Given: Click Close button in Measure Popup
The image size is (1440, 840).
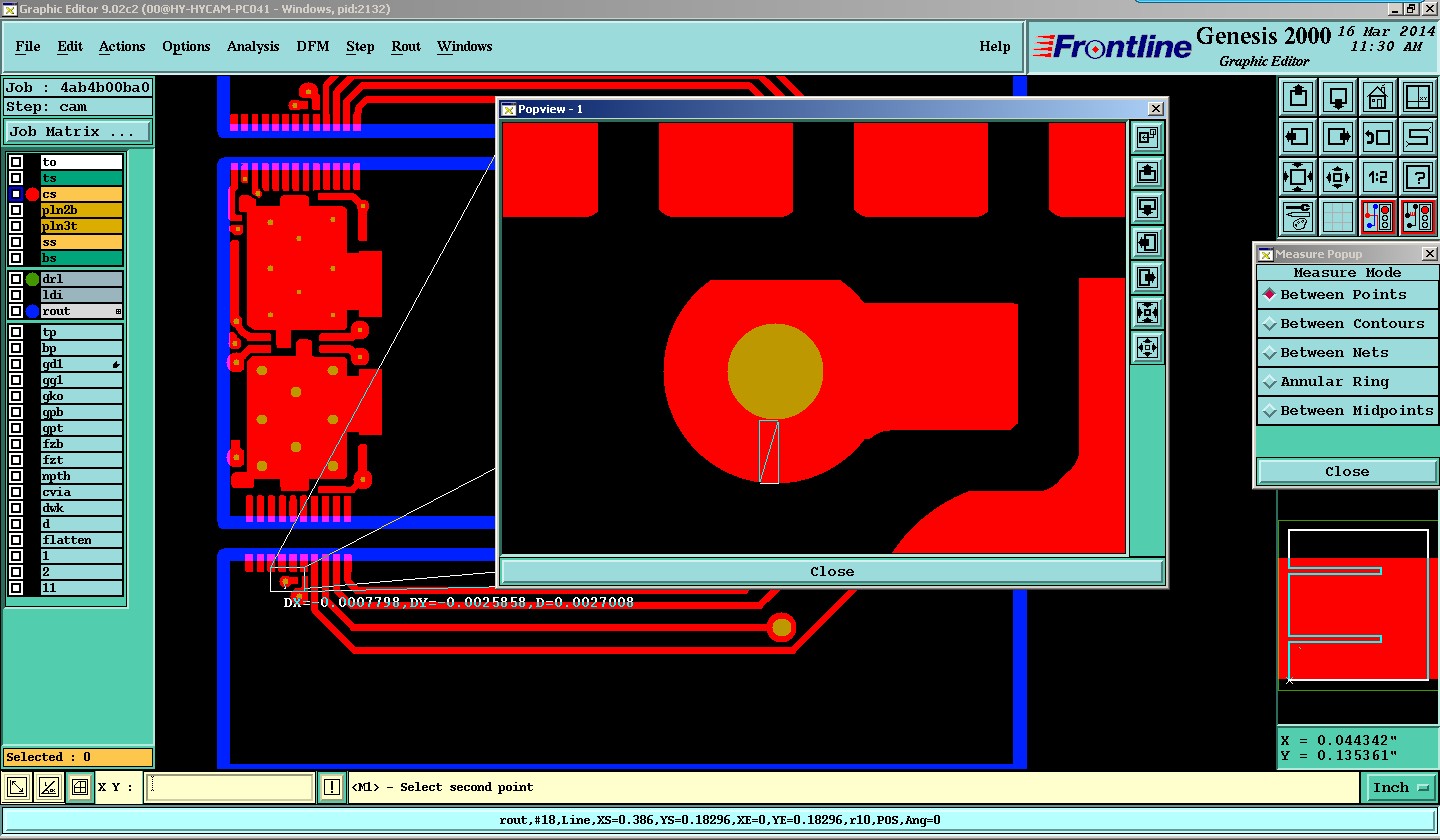Looking at the screenshot, I should click(1347, 471).
